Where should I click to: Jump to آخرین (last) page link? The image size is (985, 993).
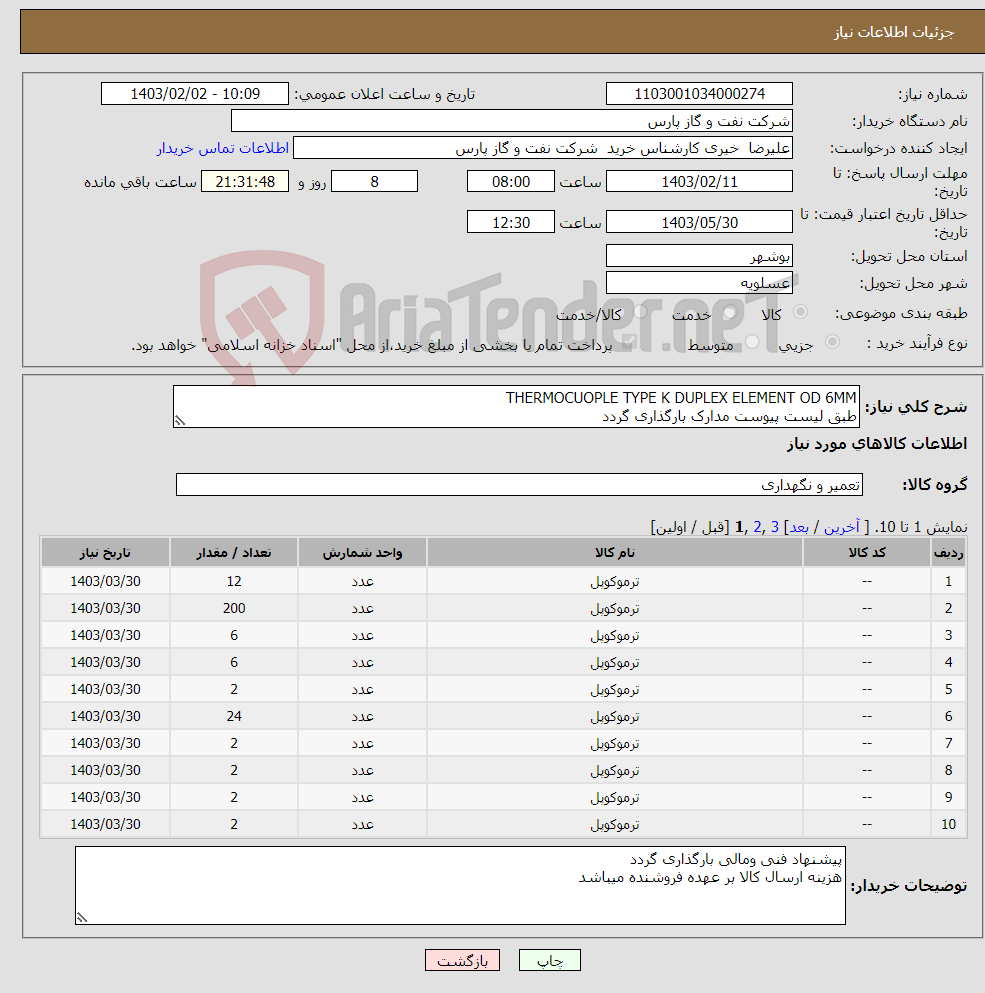coord(842,527)
